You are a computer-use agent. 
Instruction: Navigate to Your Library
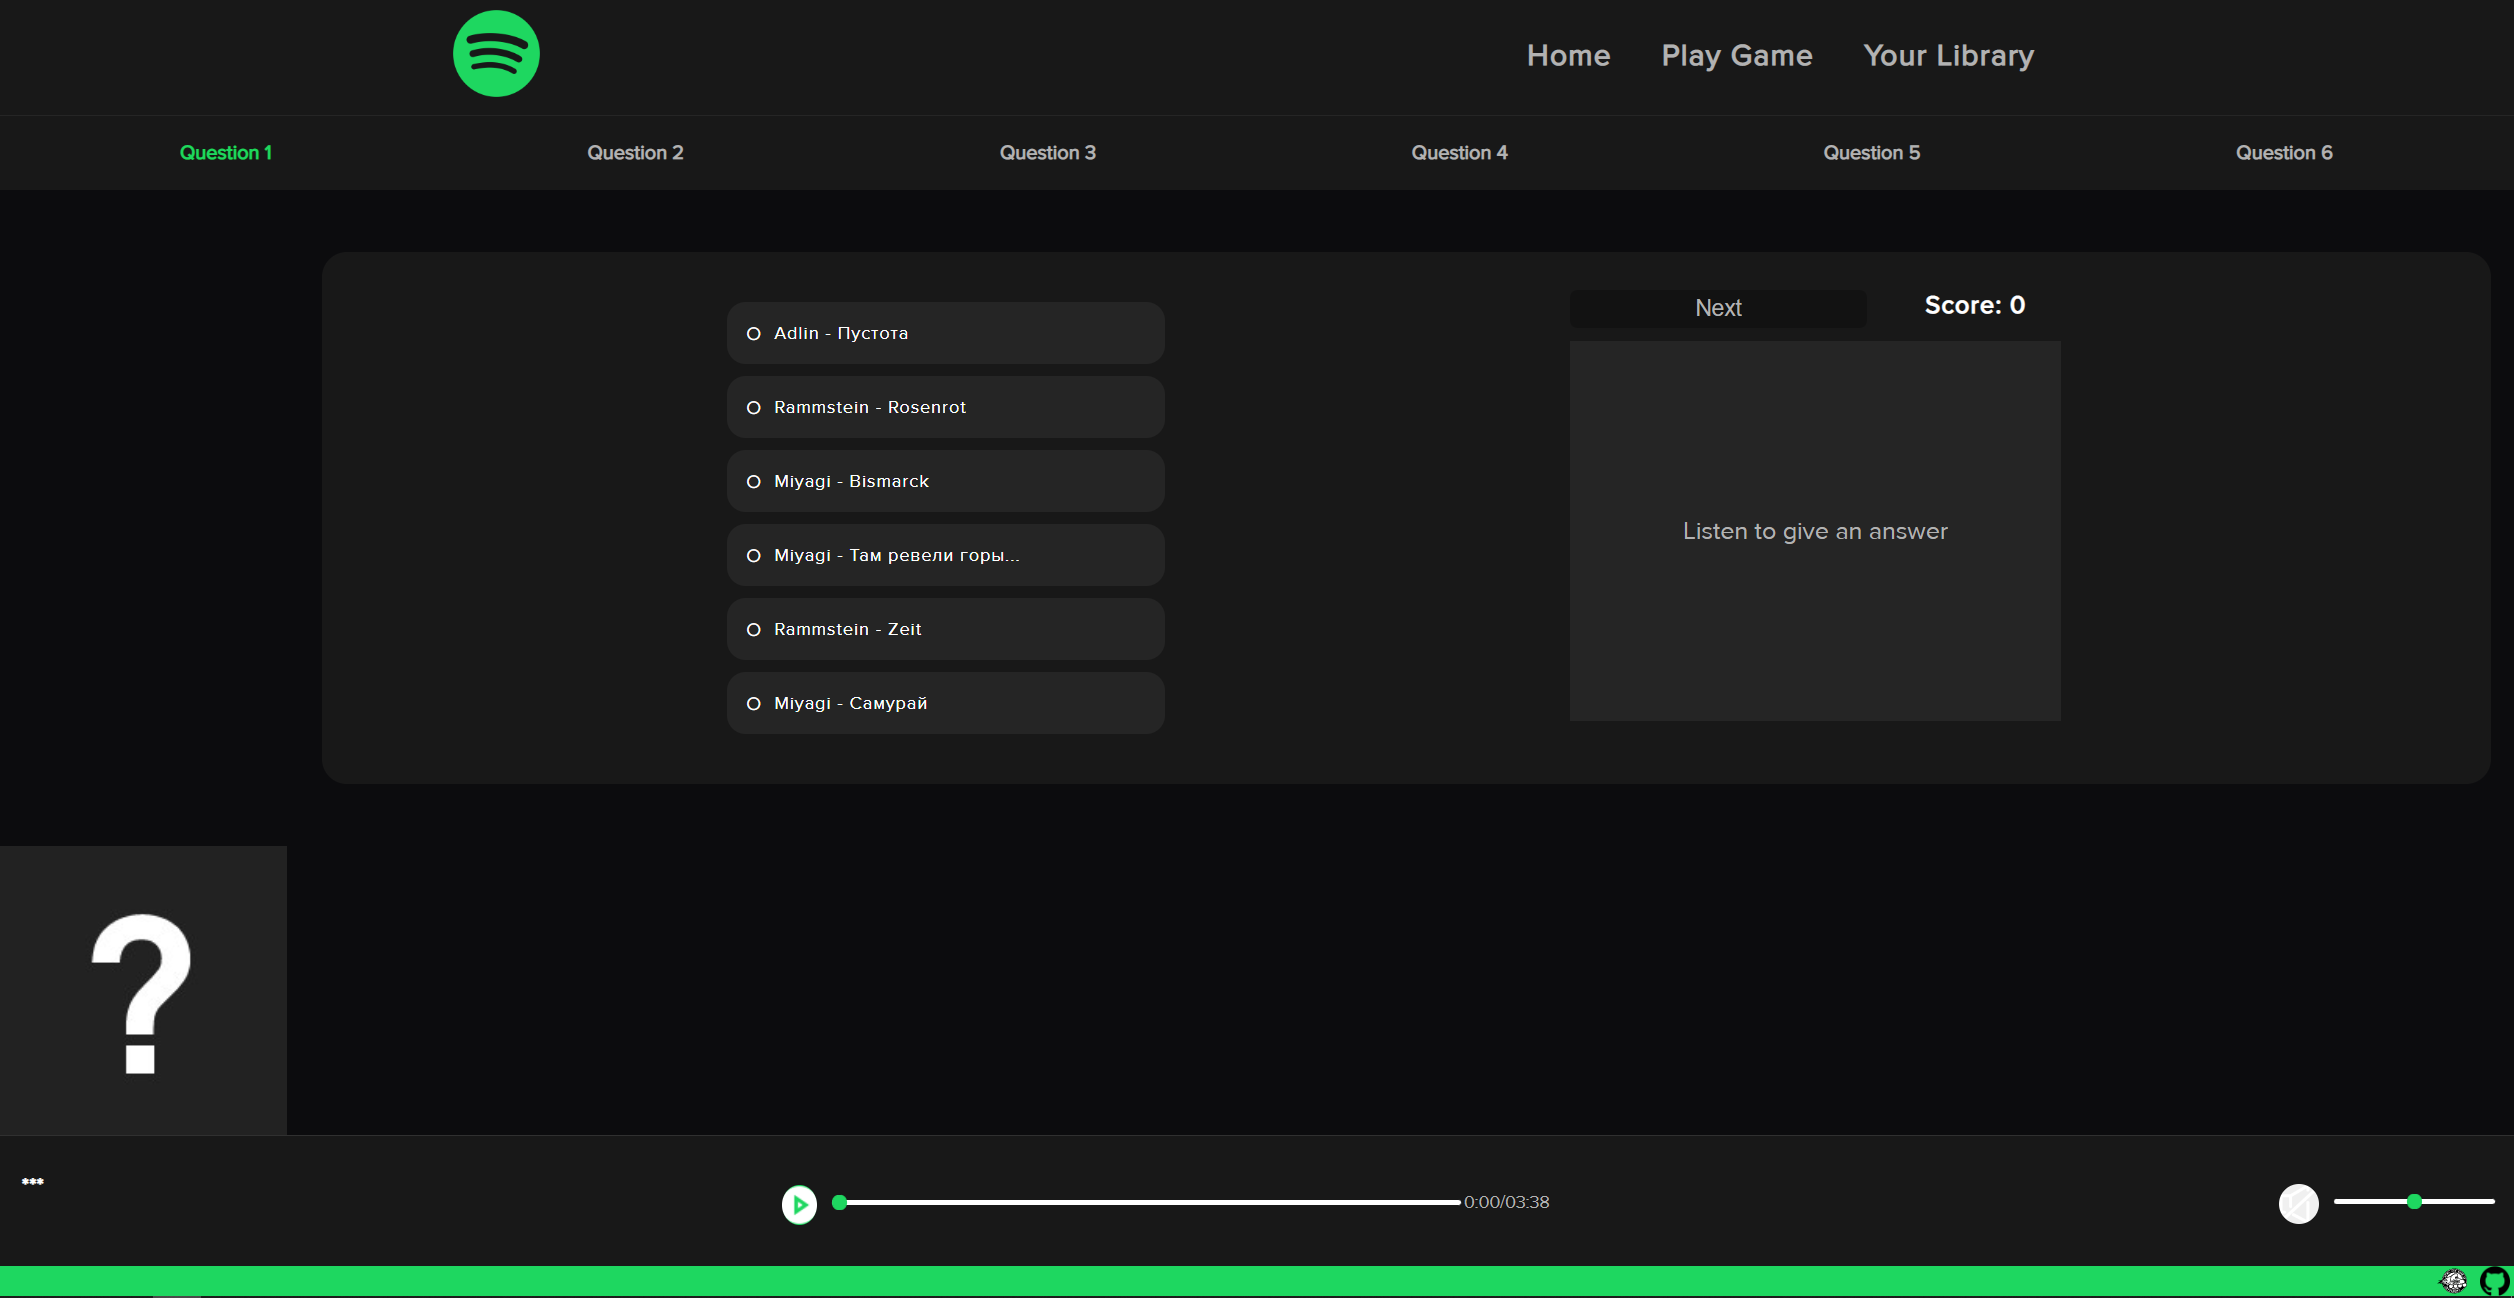(x=1947, y=55)
